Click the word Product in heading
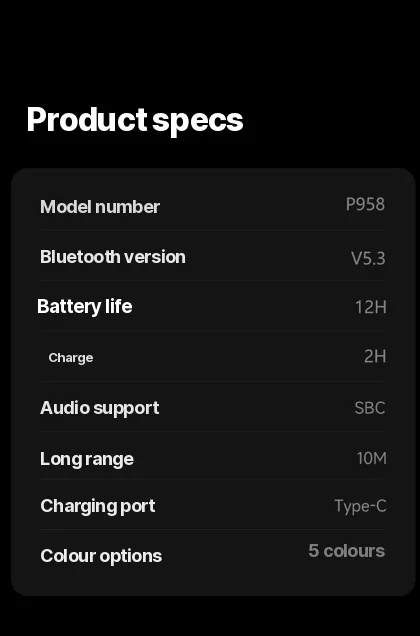The image size is (420, 636). point(87,119)
